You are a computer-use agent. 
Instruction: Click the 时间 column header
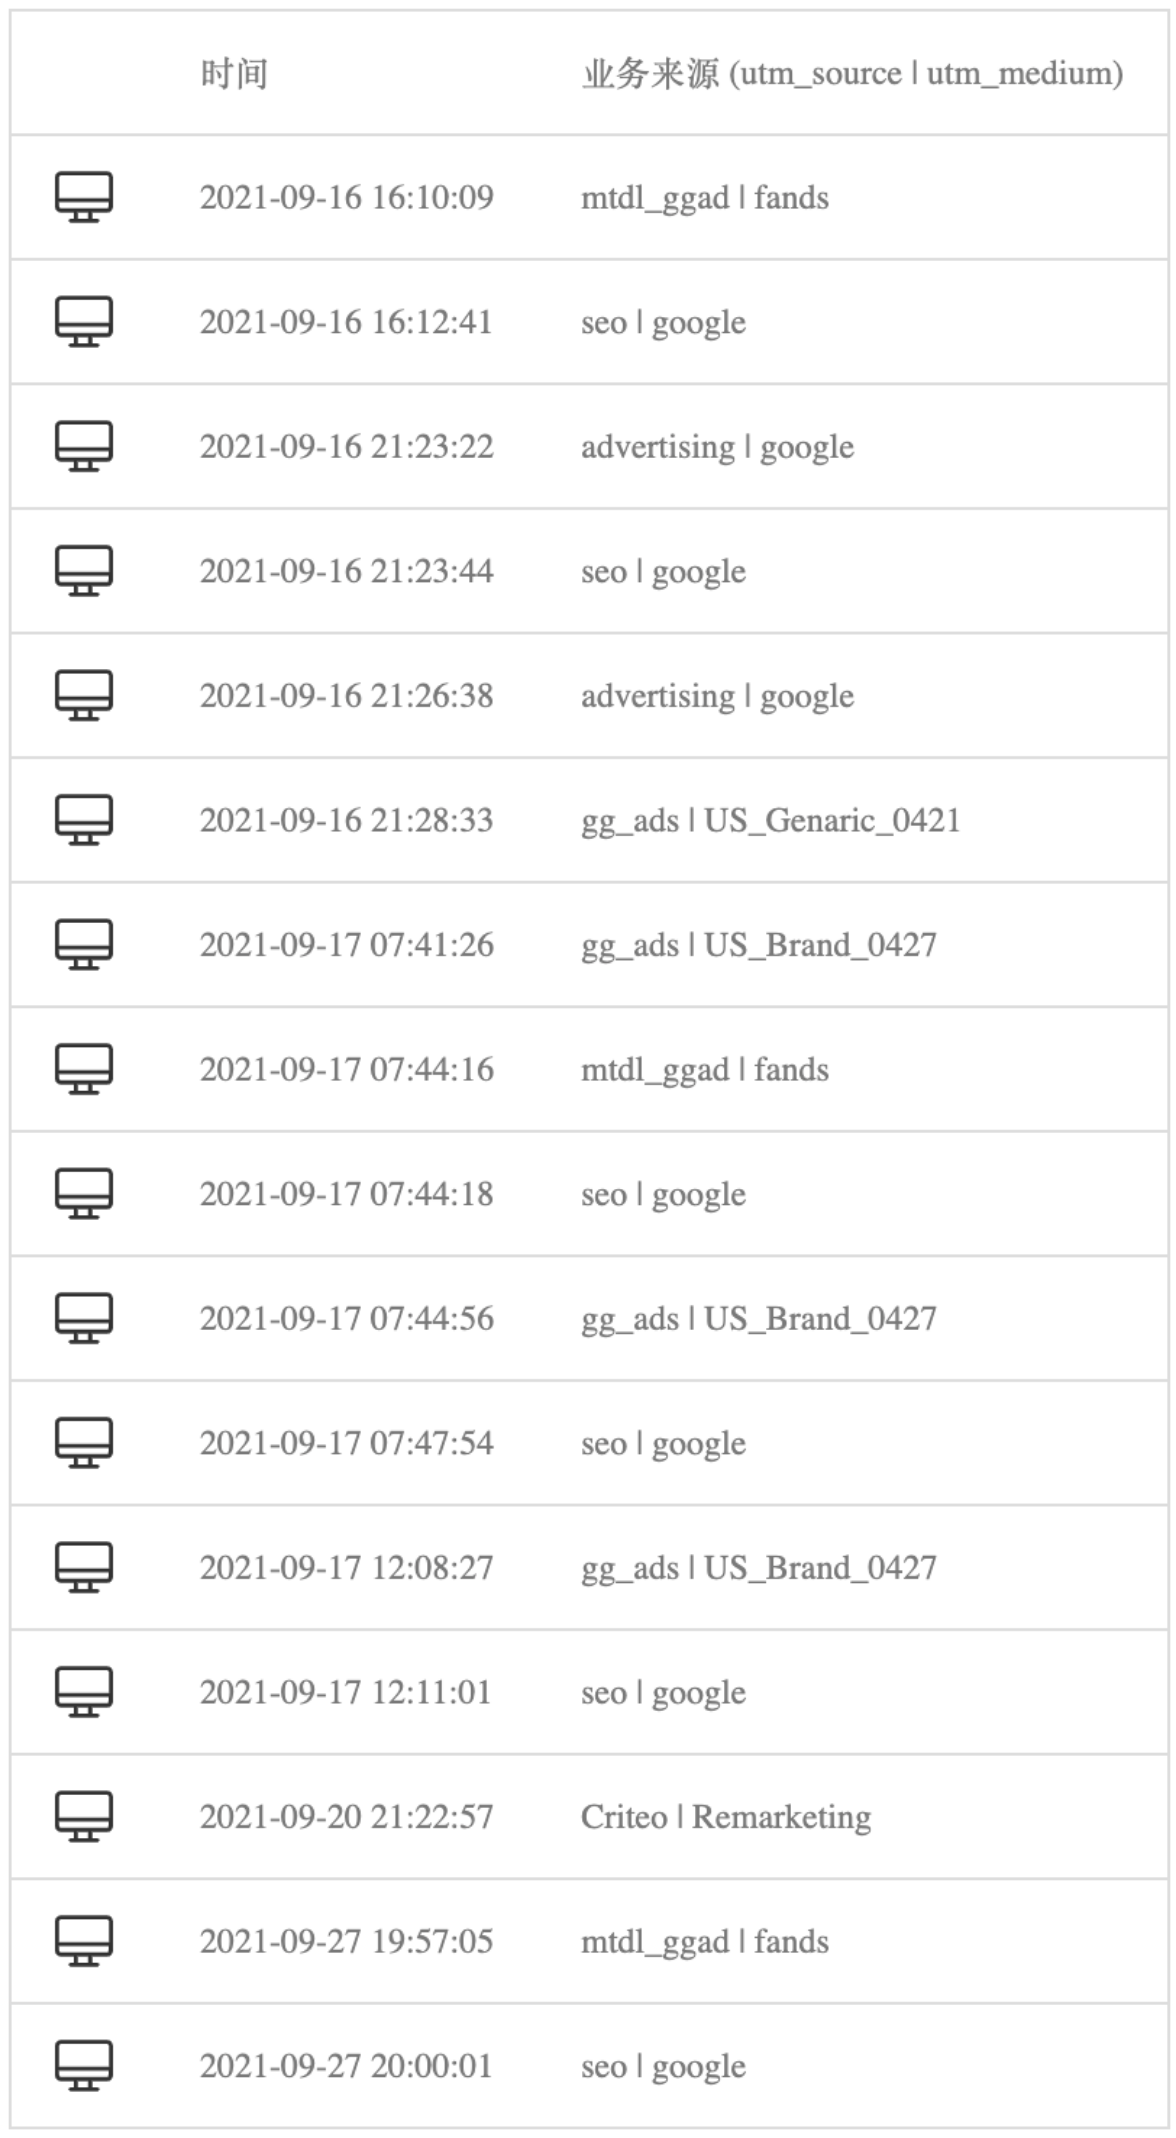tap(234, 74)
